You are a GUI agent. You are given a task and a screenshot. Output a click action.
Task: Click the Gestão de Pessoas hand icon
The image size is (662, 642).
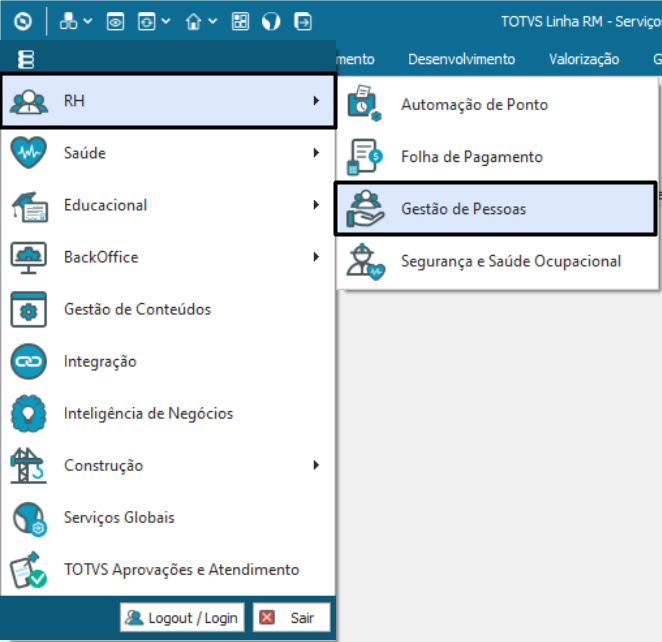(365, 209)
